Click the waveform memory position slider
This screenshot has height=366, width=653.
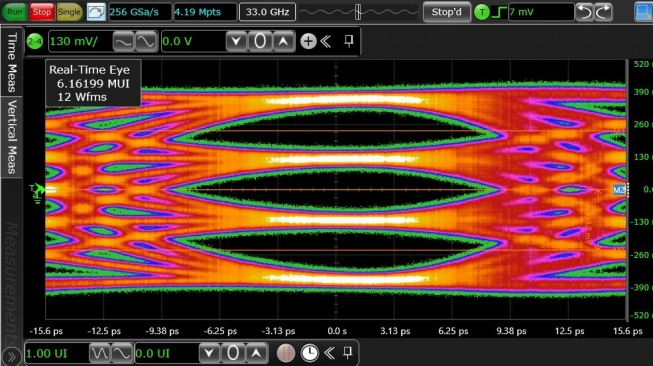coord(358,12)
